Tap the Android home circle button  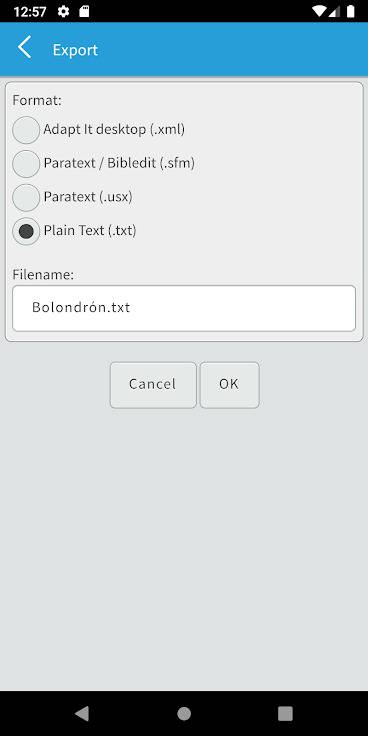pos(184,713)
